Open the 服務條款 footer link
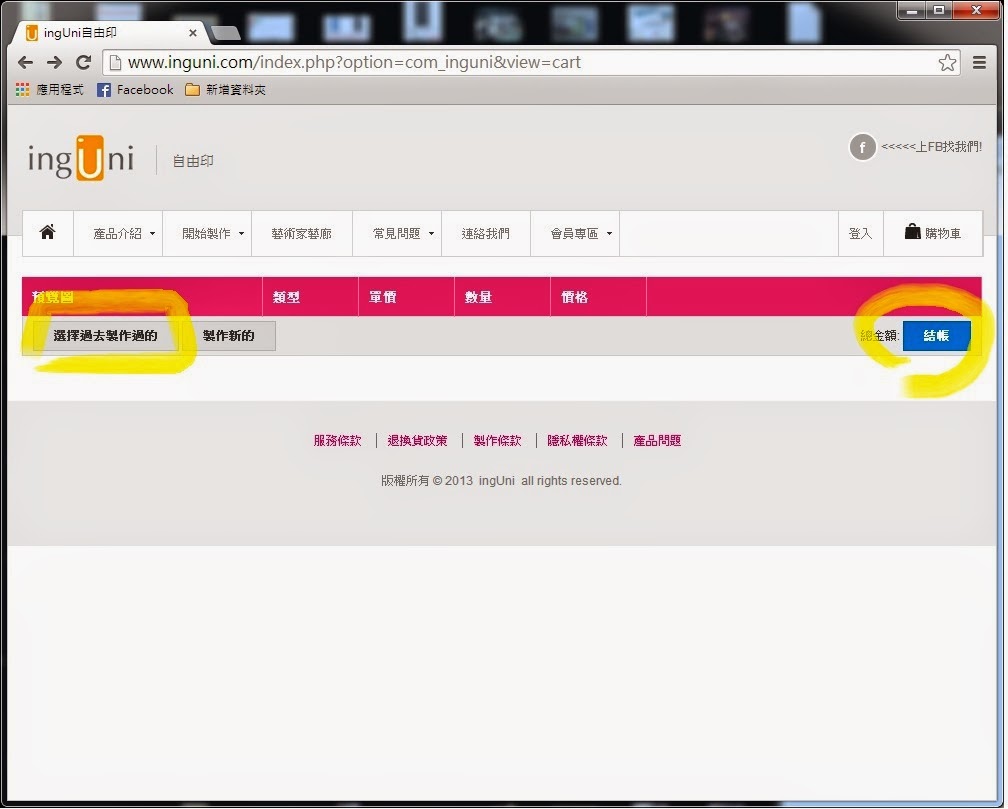 pos(338,441)
